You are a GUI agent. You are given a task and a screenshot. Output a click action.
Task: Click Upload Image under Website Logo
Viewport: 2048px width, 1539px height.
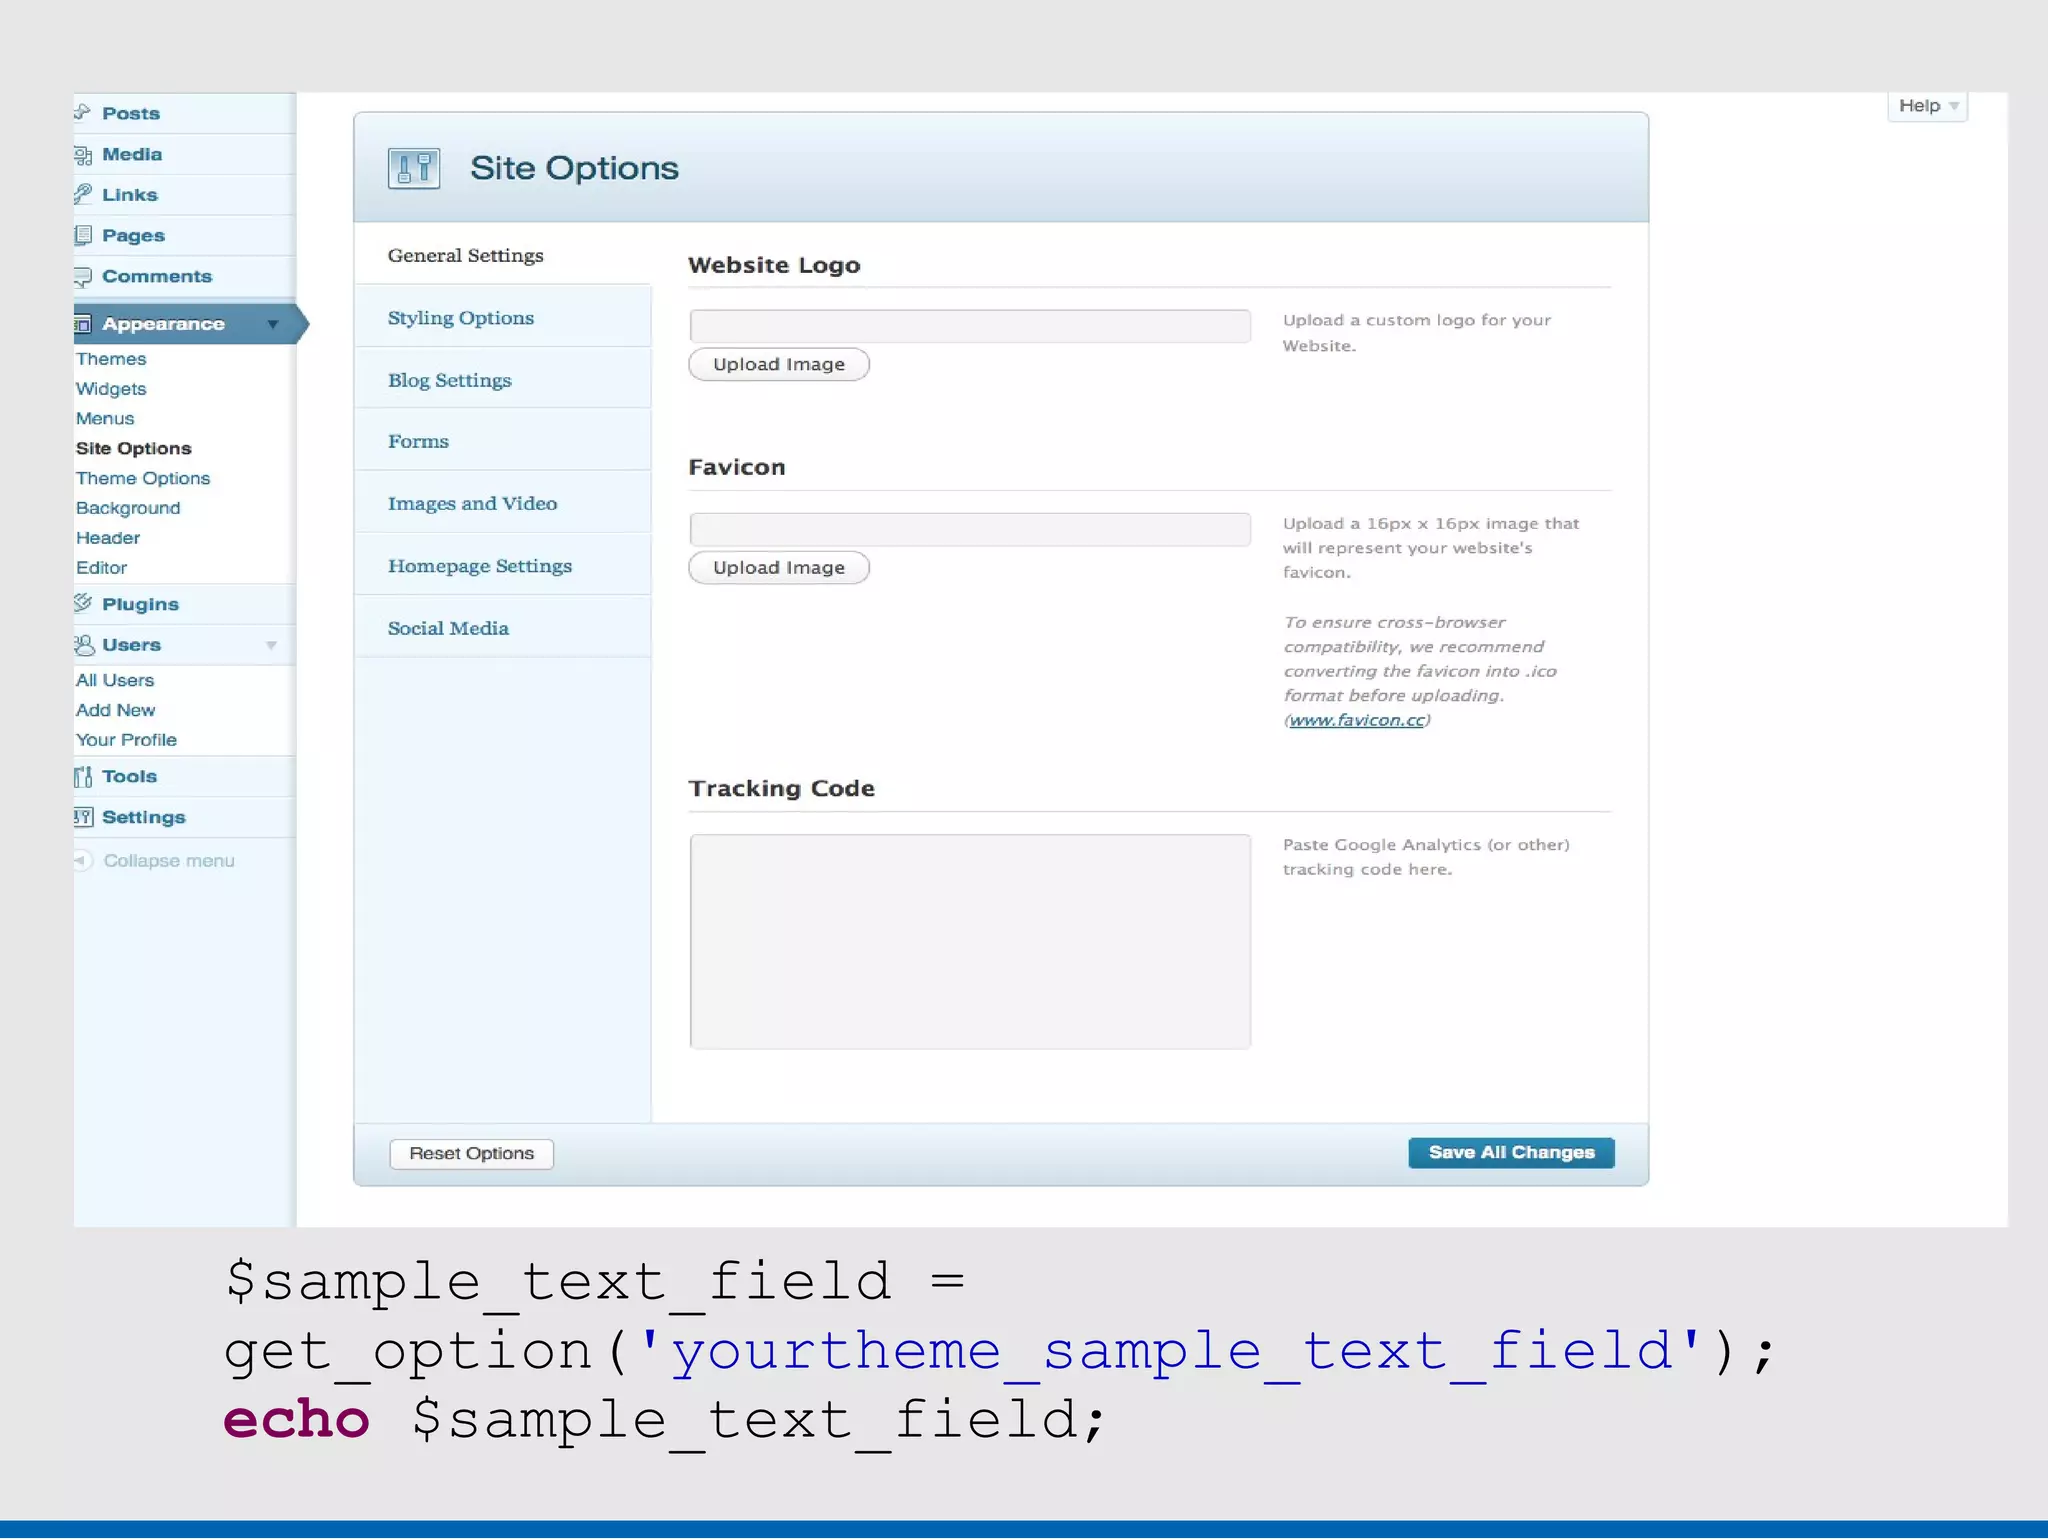[779, 364]
